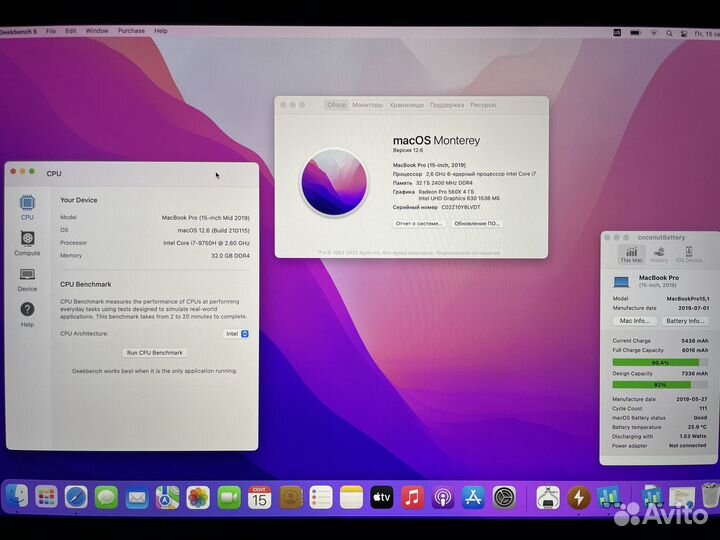This screenshot has height=540, width=720.
Task: Click the 82% design capacity bar
Action: [660, 385]
